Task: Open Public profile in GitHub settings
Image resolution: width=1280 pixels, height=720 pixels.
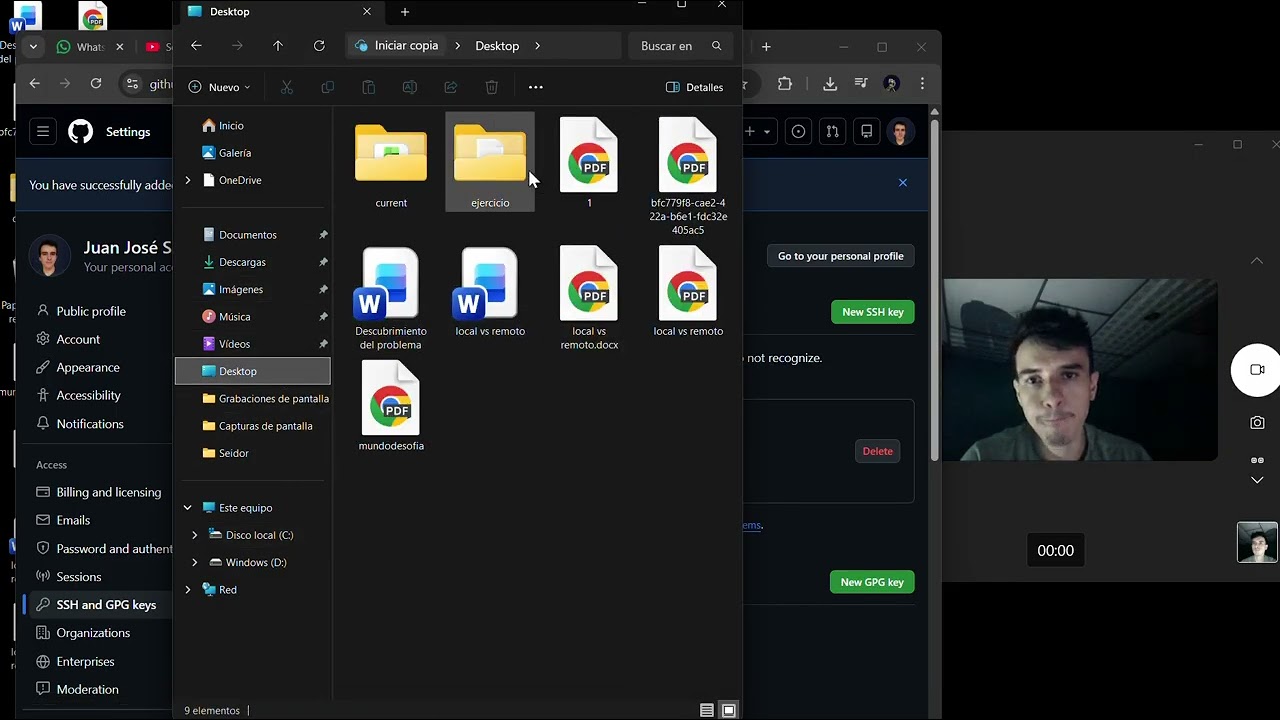Action: point(90,311)
